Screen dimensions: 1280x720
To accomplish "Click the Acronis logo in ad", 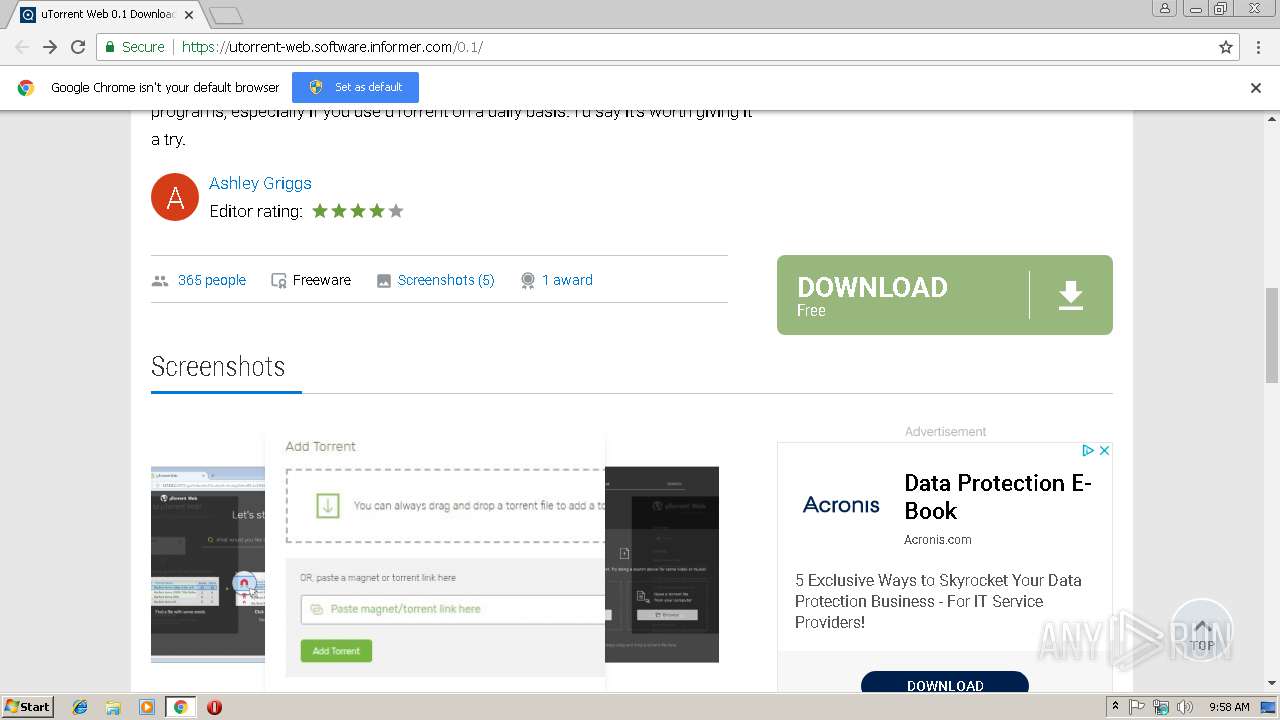I will click(x=841, y=505).
